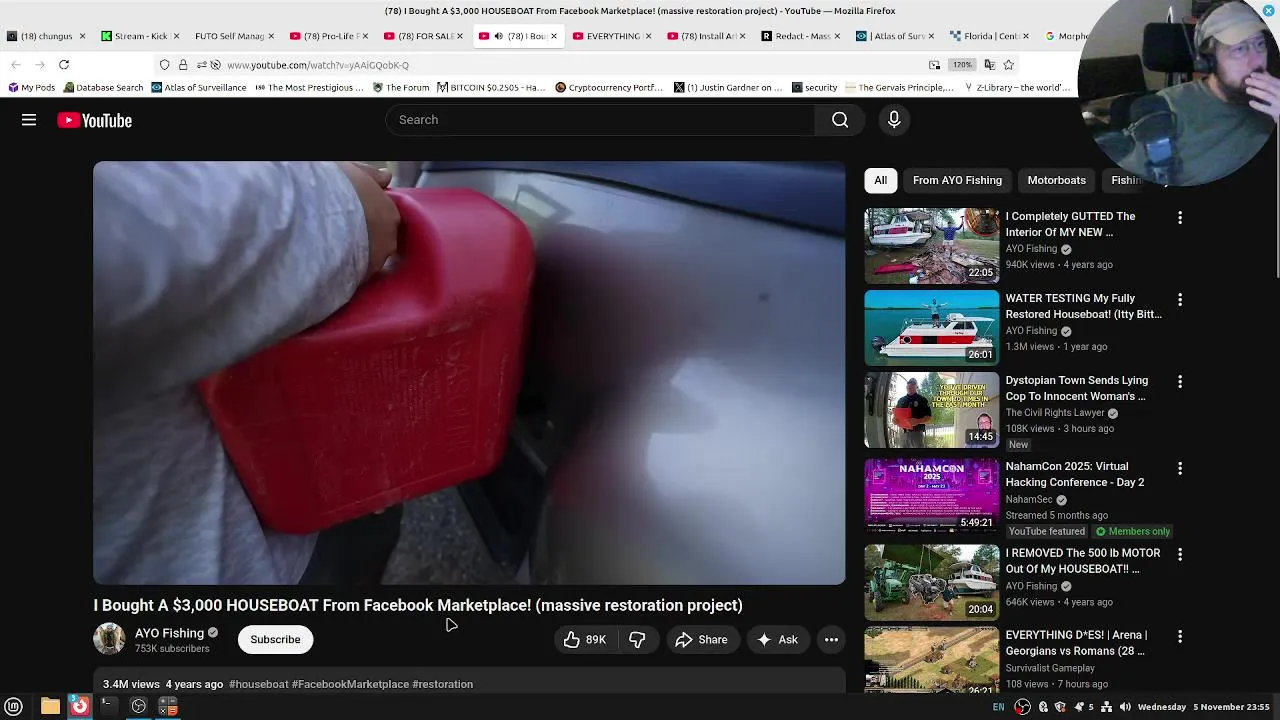Open the Linux Mint start menu
This screenshot has height=720, width=1280.
(14, 707)
